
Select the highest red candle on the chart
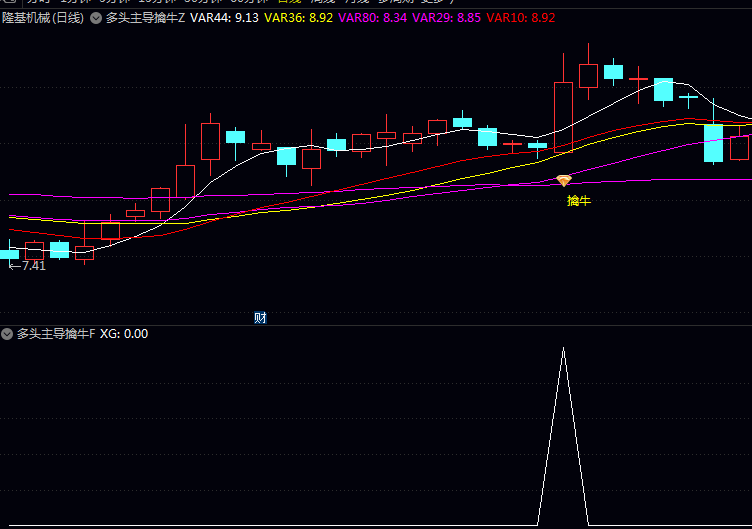588,75
